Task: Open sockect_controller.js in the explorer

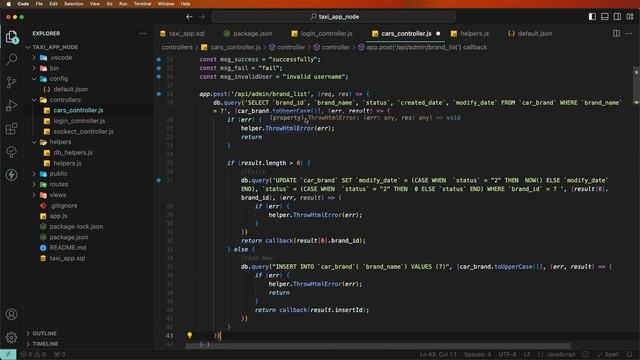Action: coord(84,131)
